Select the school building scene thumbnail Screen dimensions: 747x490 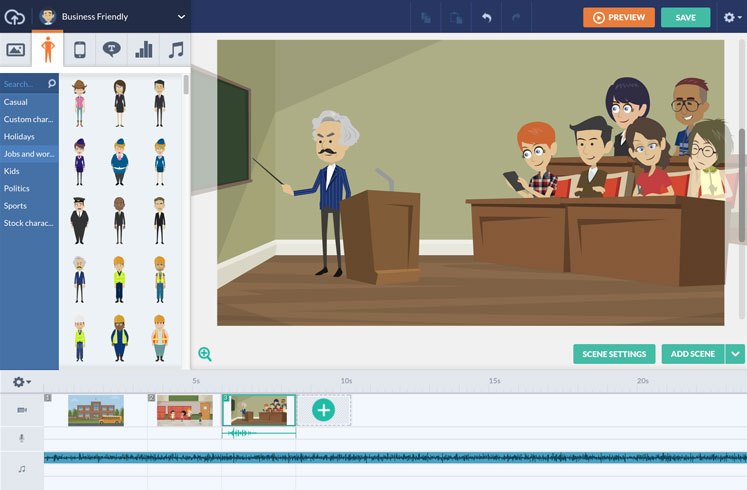coord(96,409)
